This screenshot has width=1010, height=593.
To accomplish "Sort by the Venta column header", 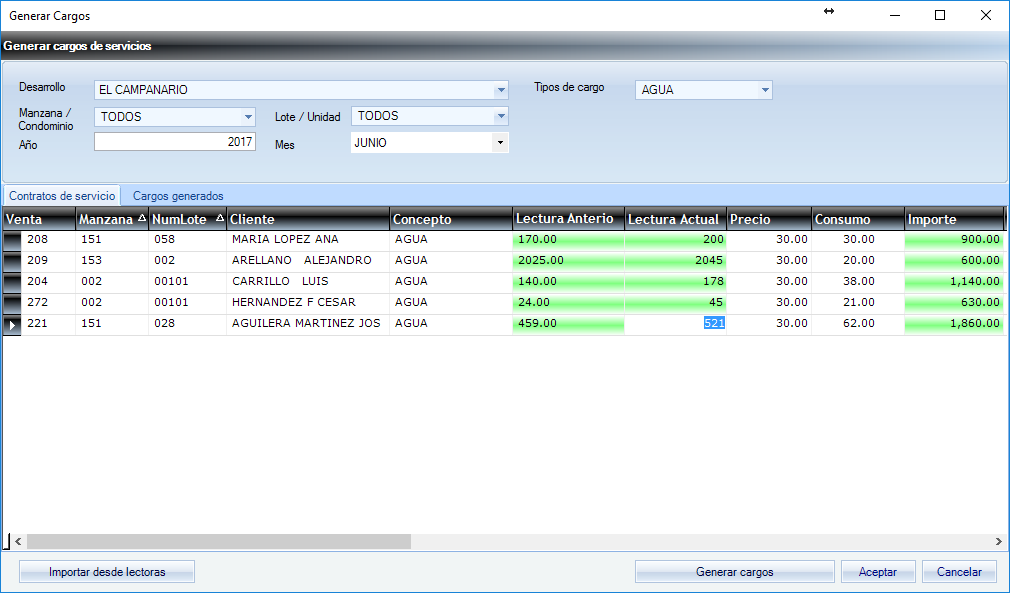I will tap(39, 219).
